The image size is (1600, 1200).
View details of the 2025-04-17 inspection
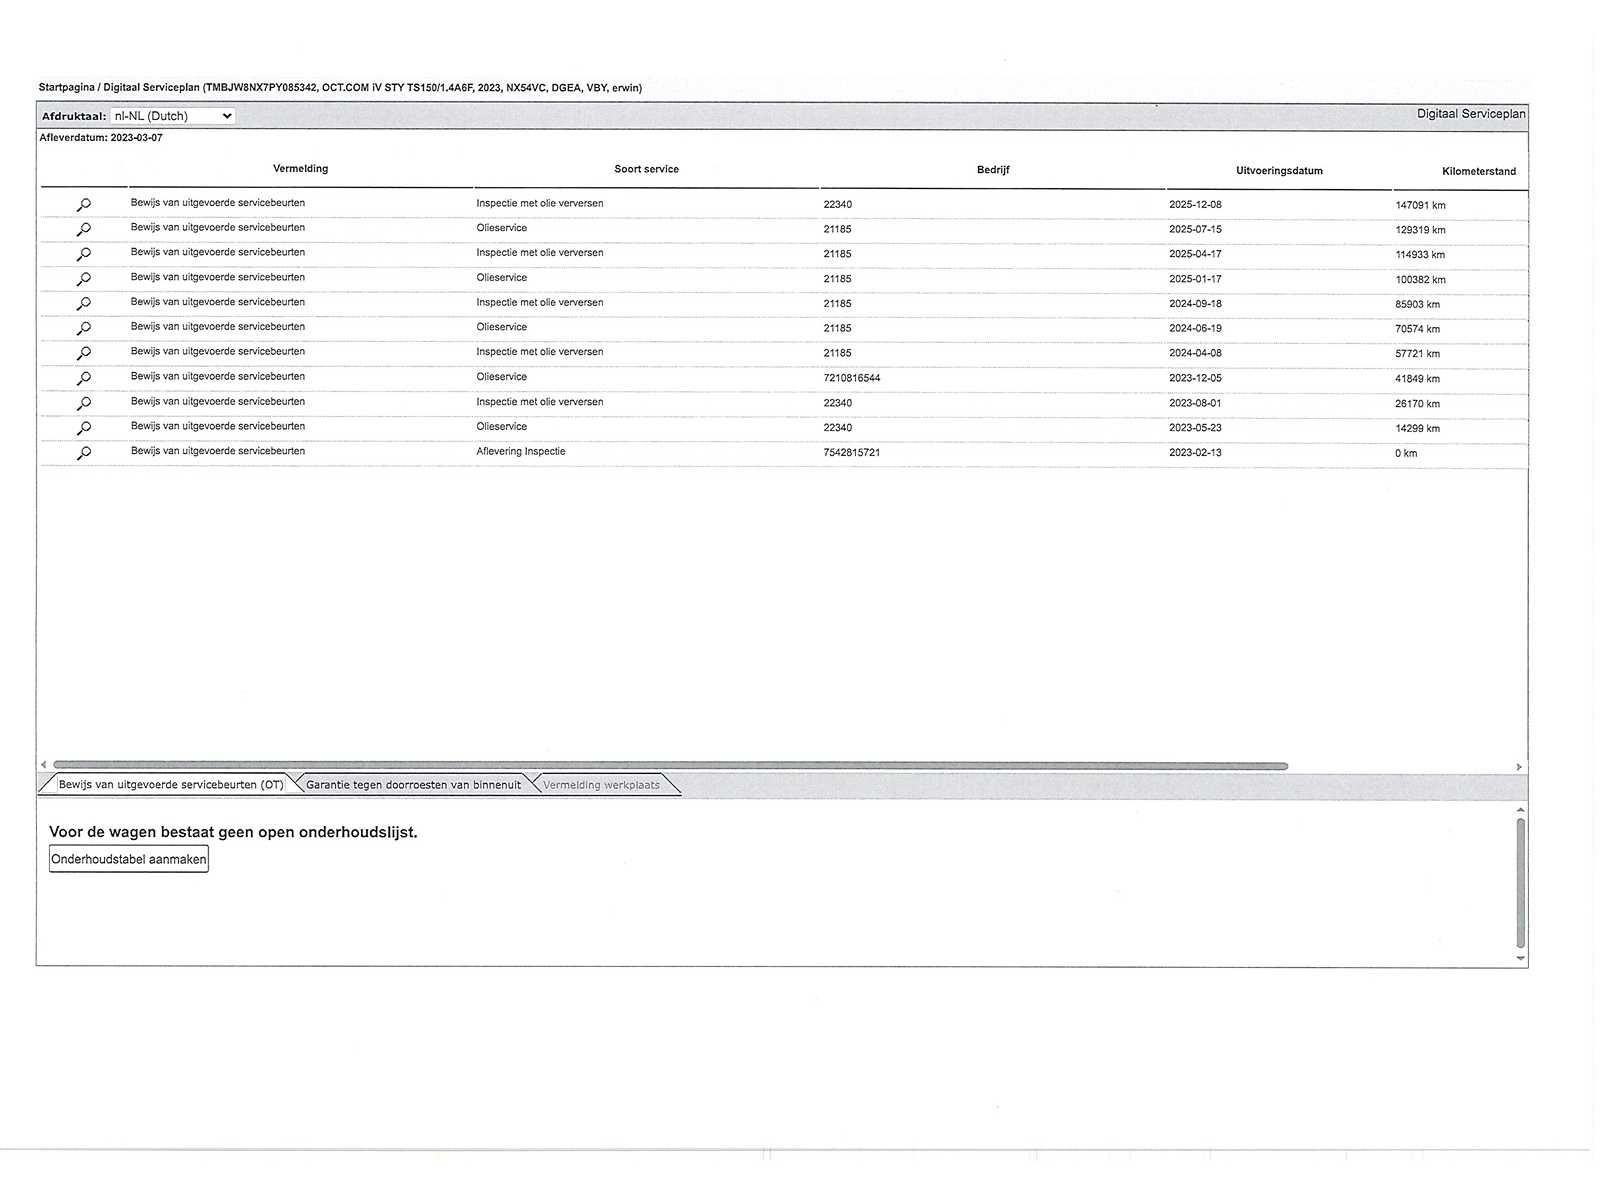[x=84, y=255]
